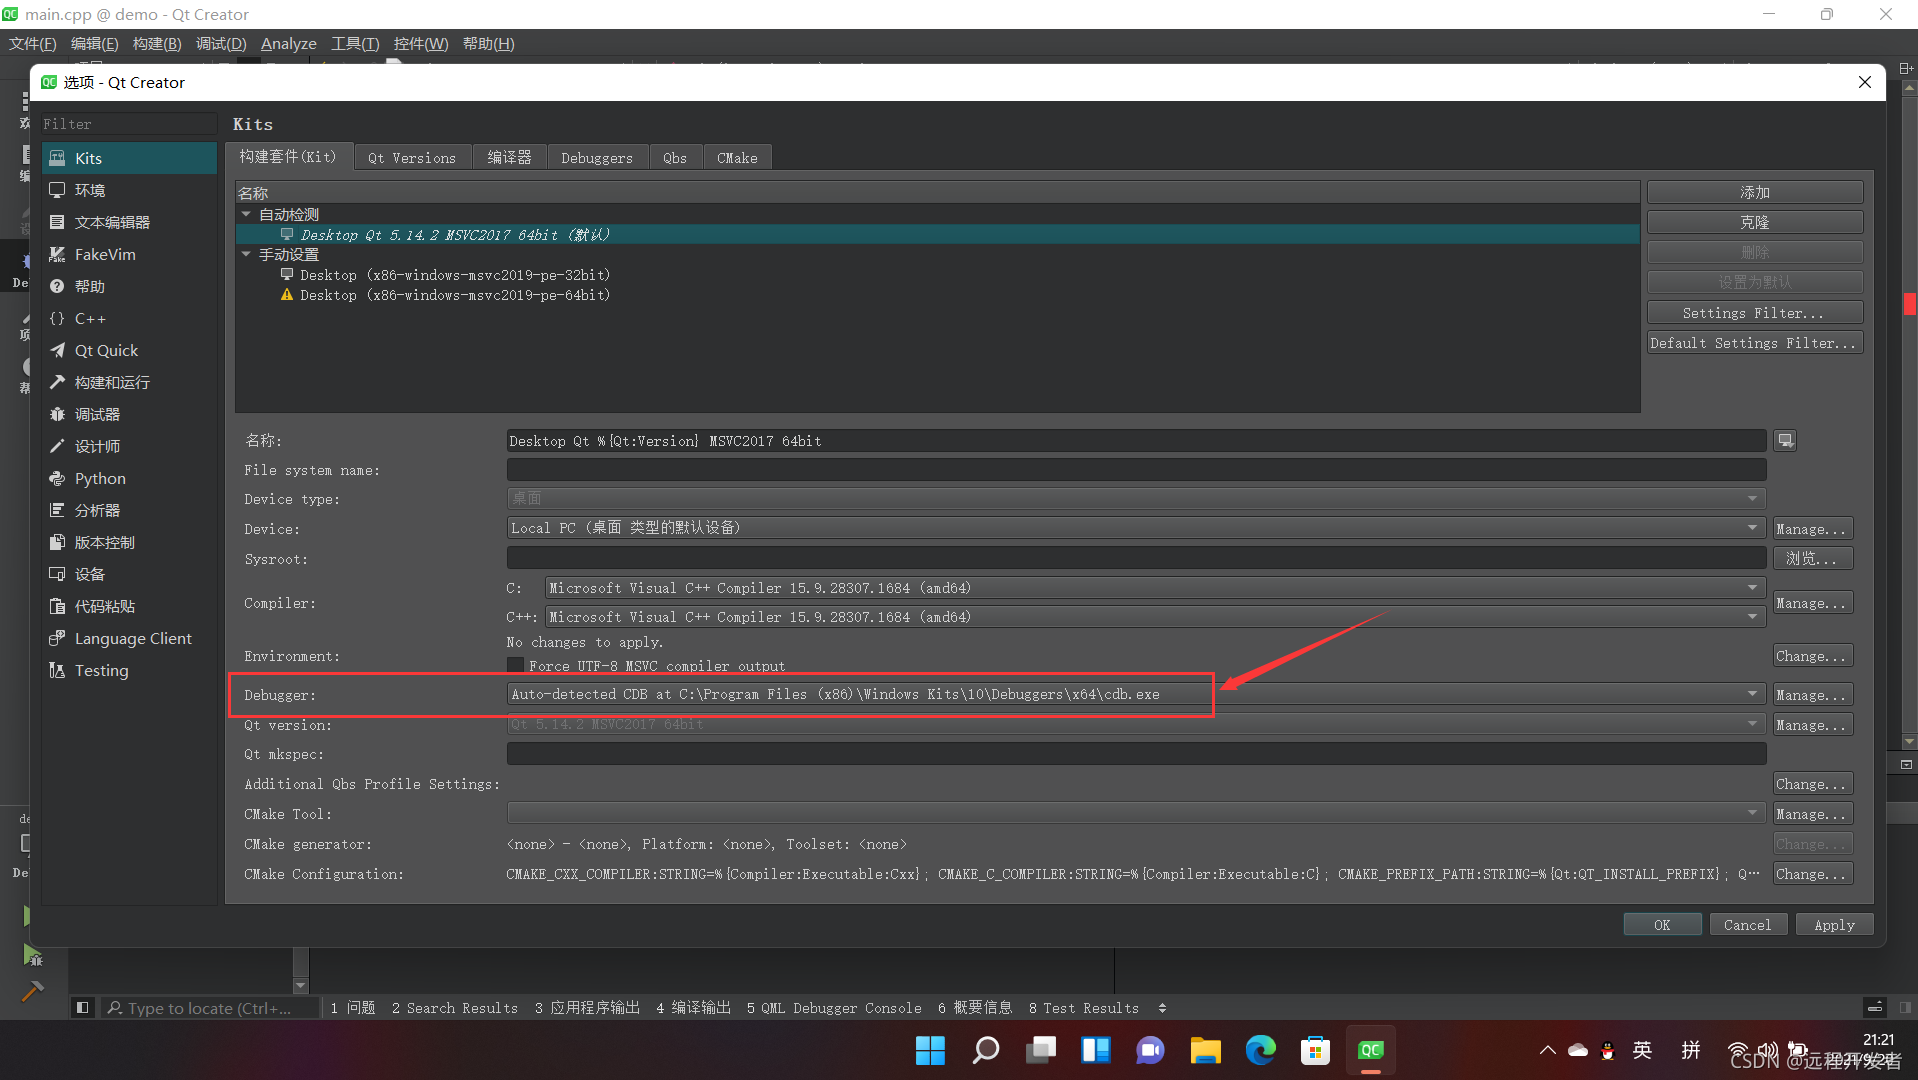Click Type to locate search box
The width and height of the screenshot is (1918, 1080).
pyautogui.click(x=208, y=1007)
